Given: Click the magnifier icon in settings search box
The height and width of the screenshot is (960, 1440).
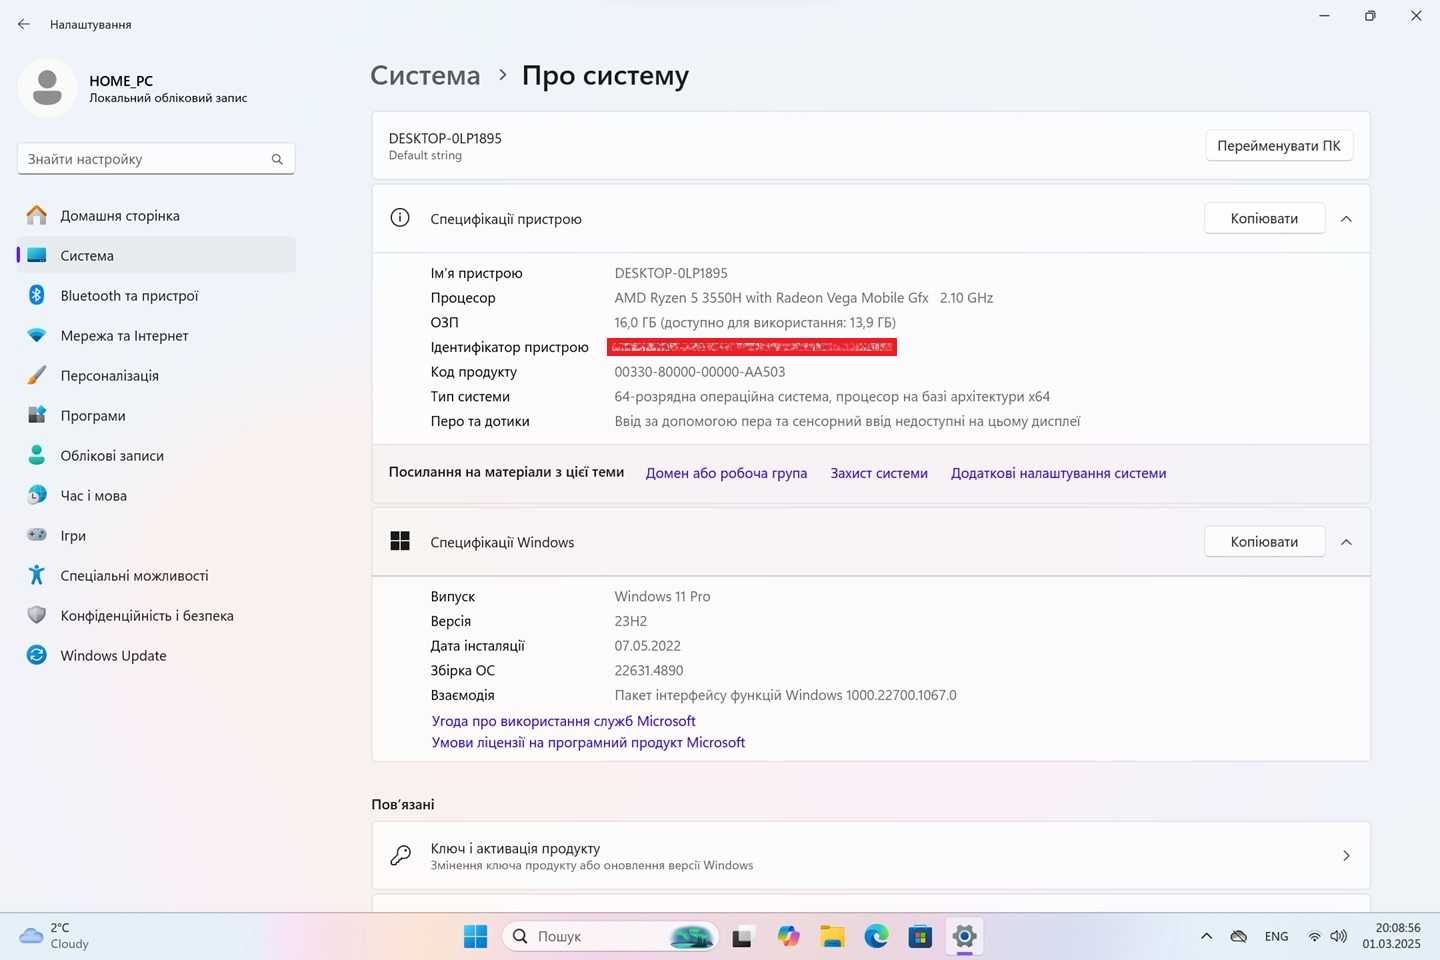Looking at the screenshot, I should (x=277, y=159).
